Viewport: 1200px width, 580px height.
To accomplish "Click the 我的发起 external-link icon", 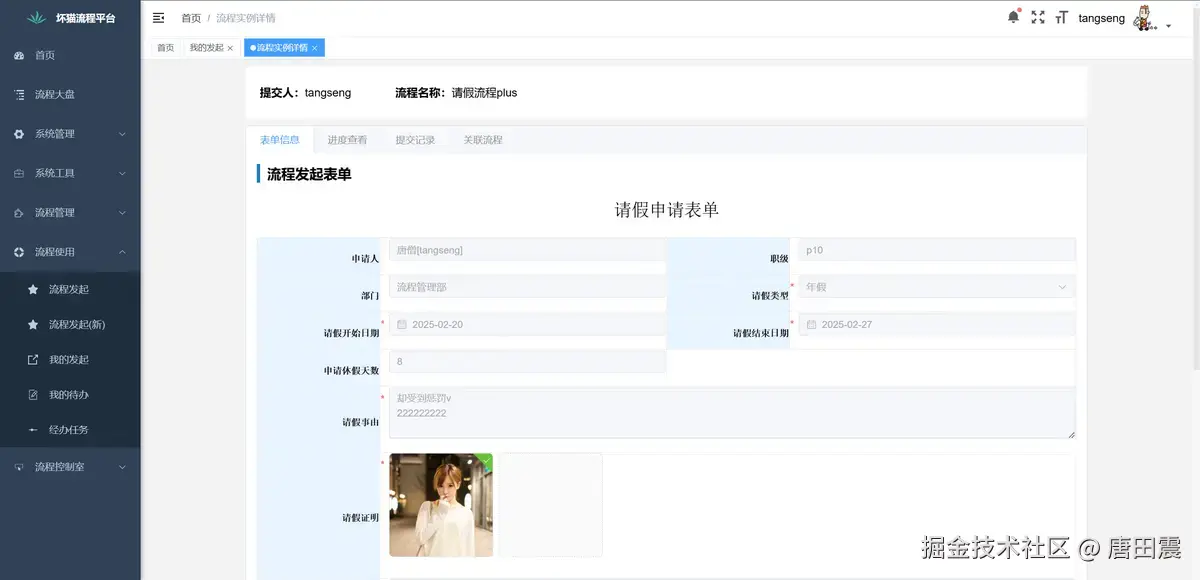I will (33, 359).
